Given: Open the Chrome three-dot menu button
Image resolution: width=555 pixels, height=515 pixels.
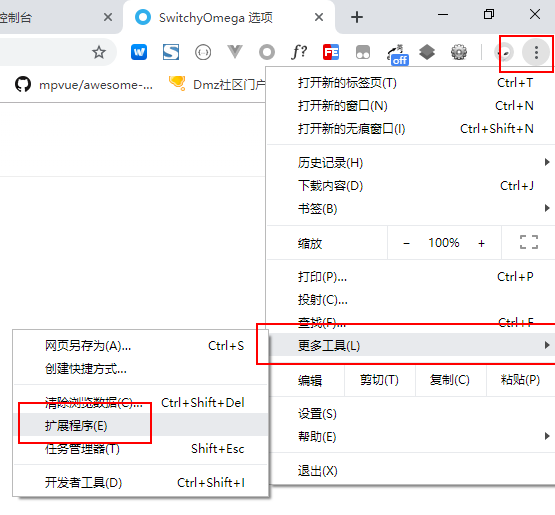Looking at the screenshot, I should 536,52.
